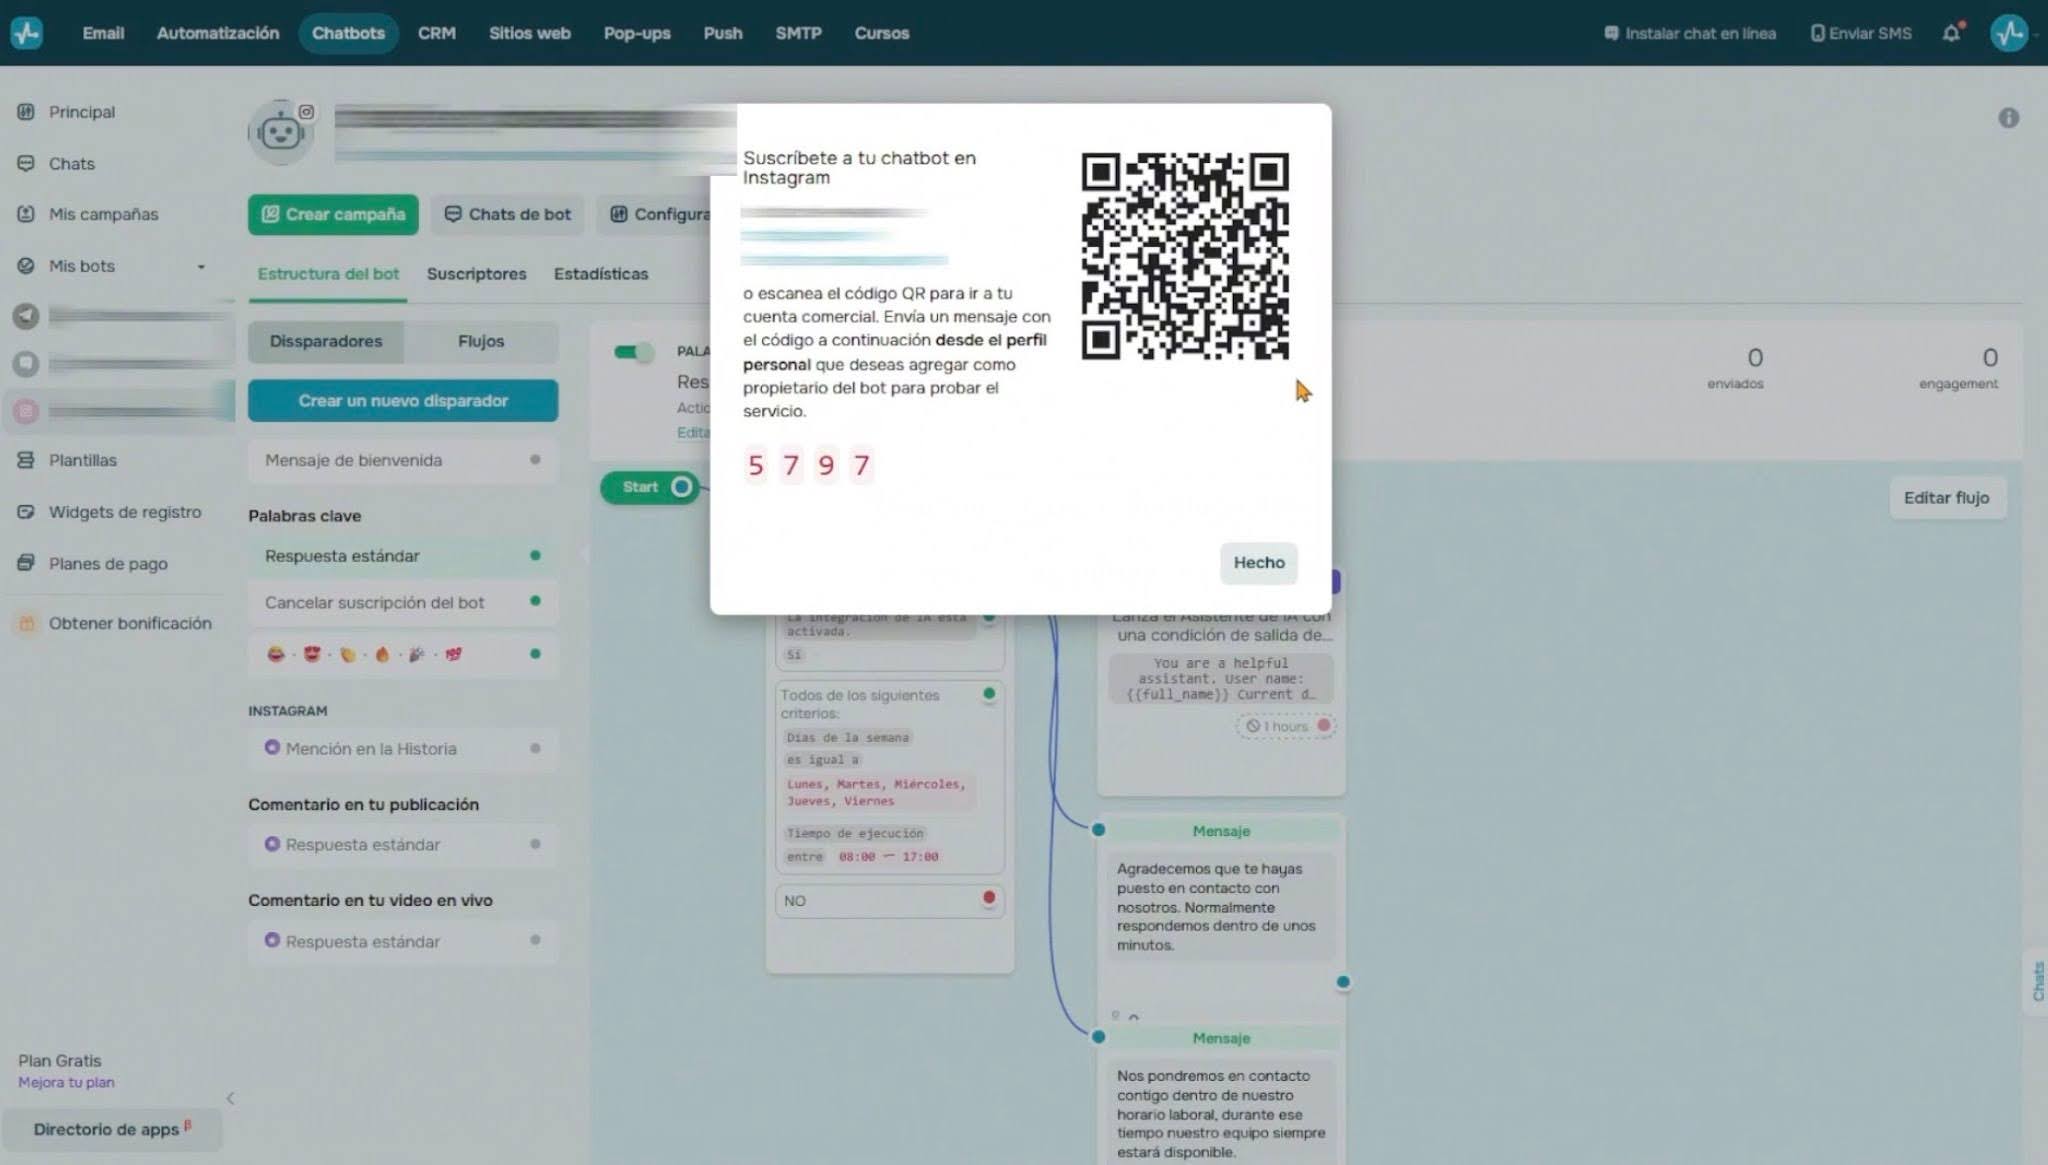Image resolution: width=2048 pixels, height=1165 pixels.
Task: Switch to Estructura del bot tab
Action: coord(328,274)
